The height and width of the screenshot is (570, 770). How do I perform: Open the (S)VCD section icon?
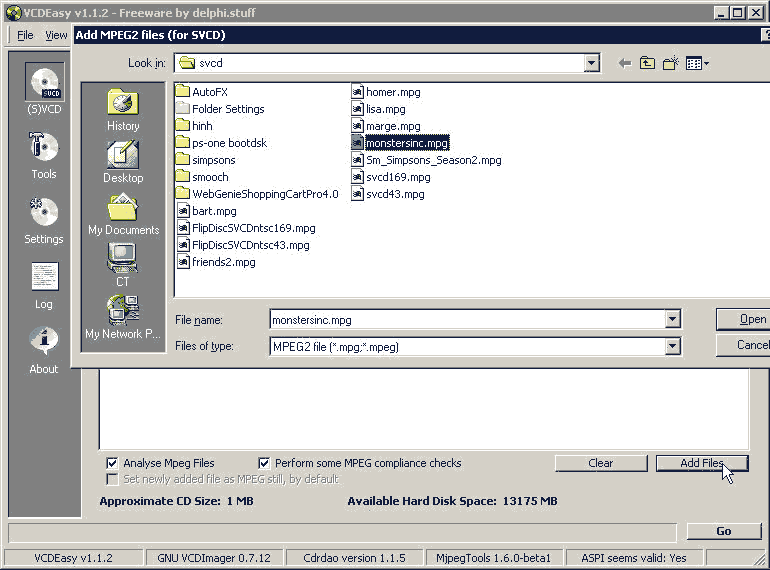pyautogui.click(x=44, y=84)
